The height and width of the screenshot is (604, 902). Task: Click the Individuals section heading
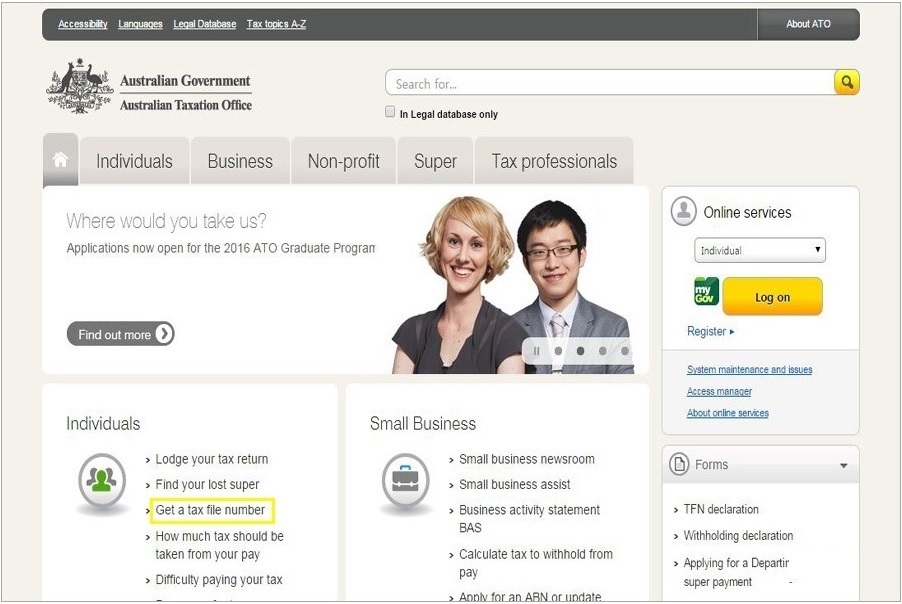pos(103,423)
